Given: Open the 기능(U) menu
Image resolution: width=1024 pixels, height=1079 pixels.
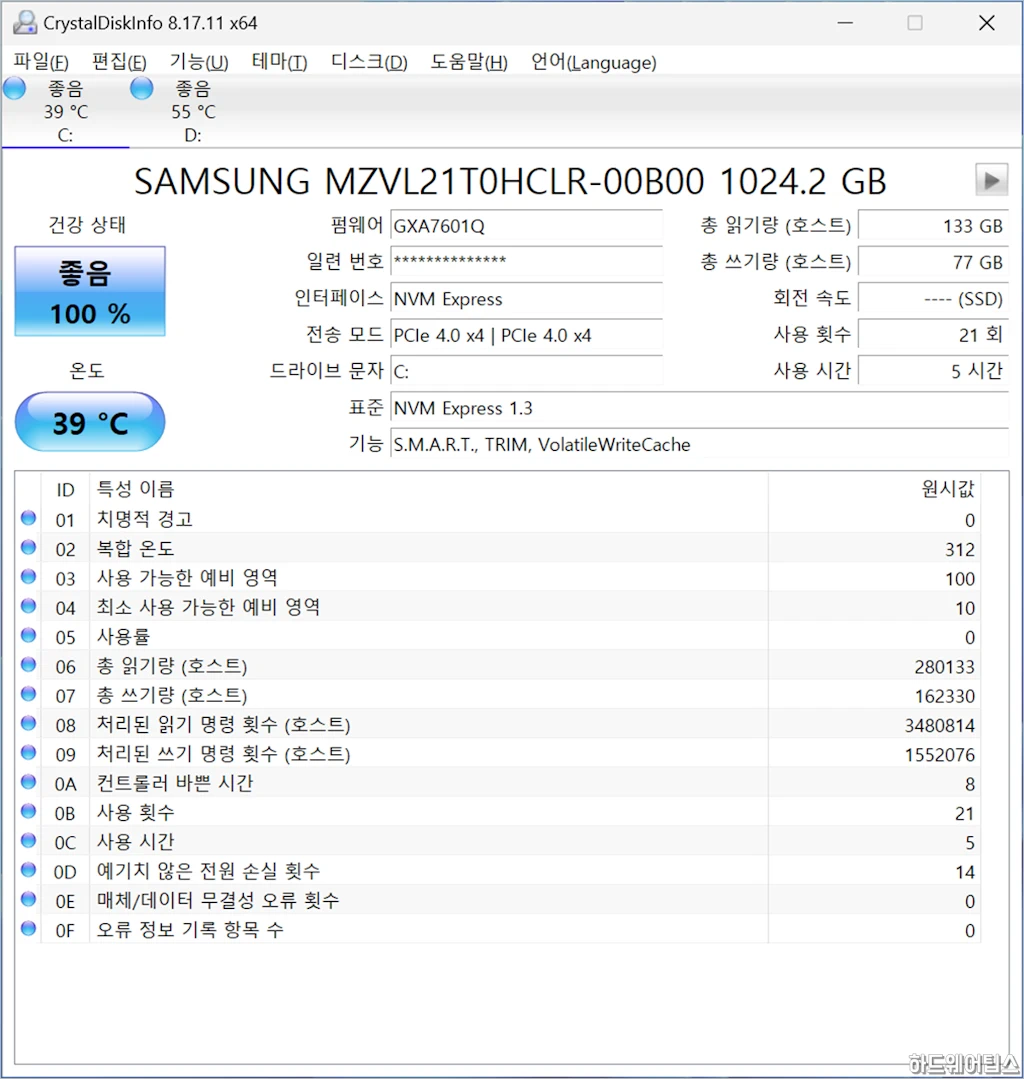Looking at the screenshot, I should point(199,62).
